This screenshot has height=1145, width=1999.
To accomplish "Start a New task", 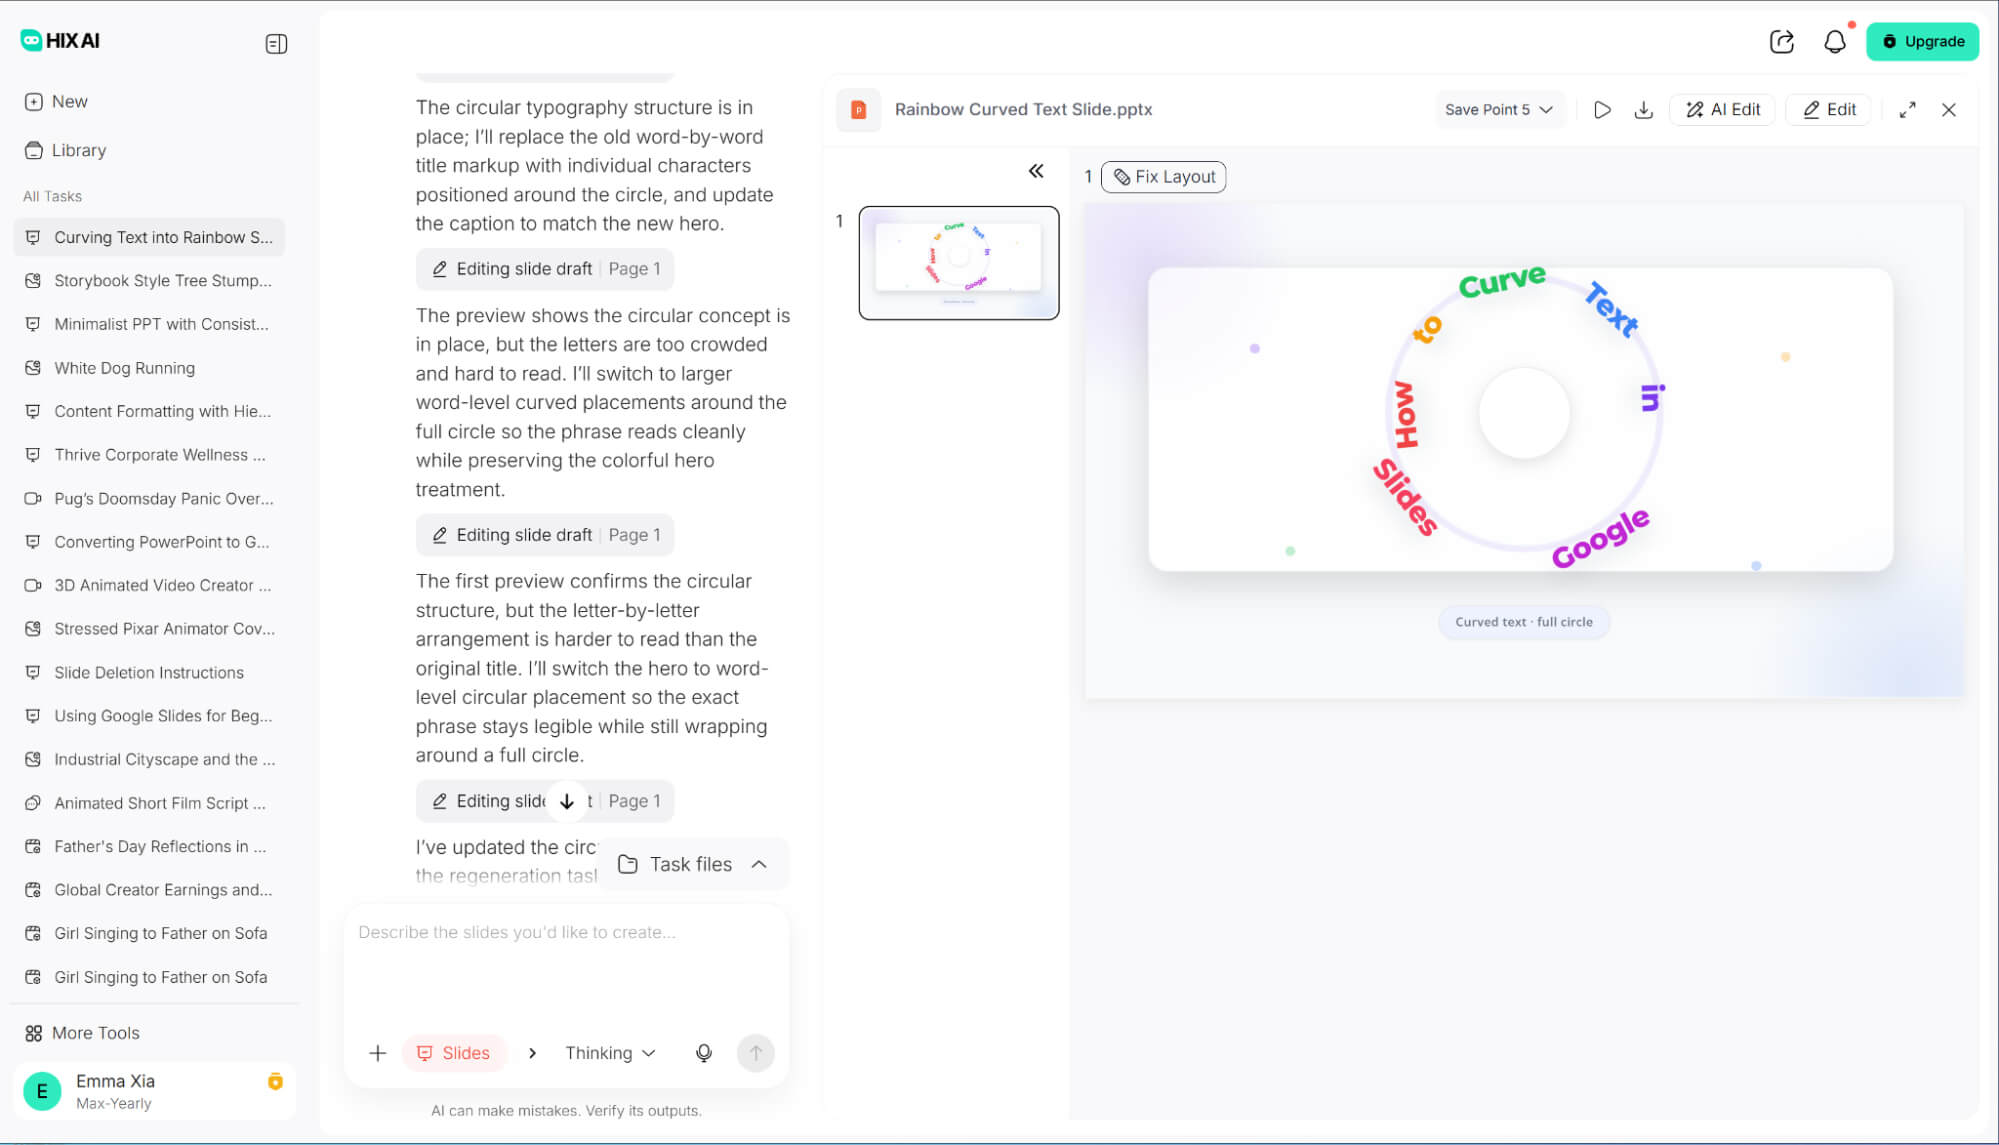I will coord(56,102).
